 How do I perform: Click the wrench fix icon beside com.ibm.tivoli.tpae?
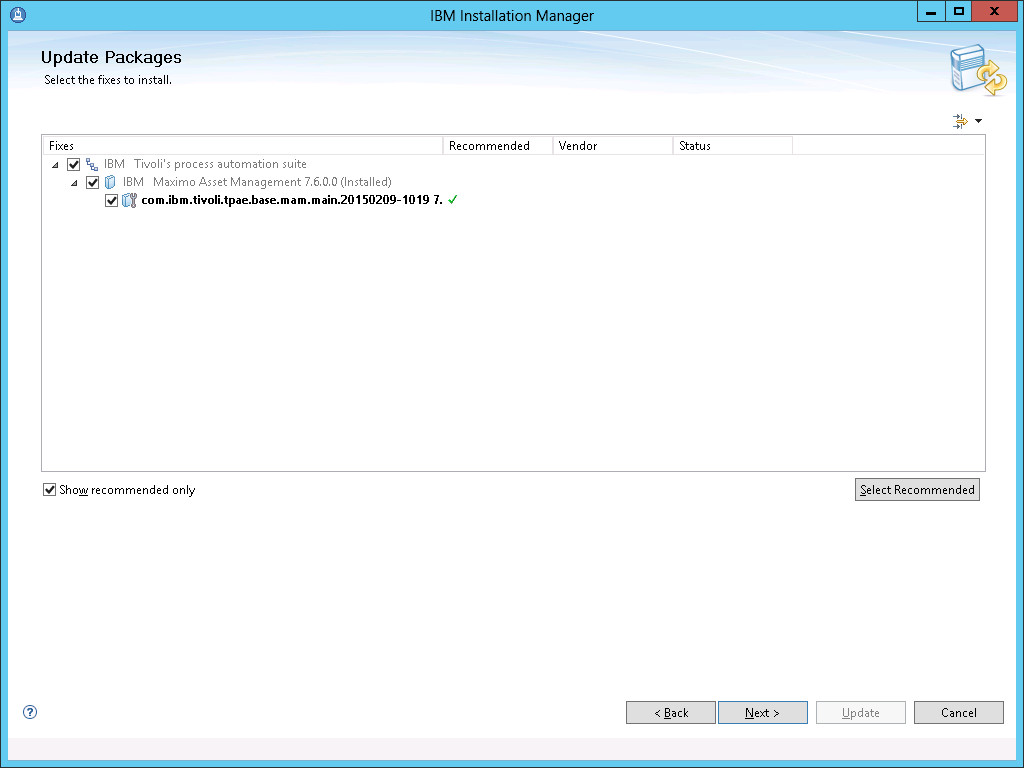coord(129,200)
